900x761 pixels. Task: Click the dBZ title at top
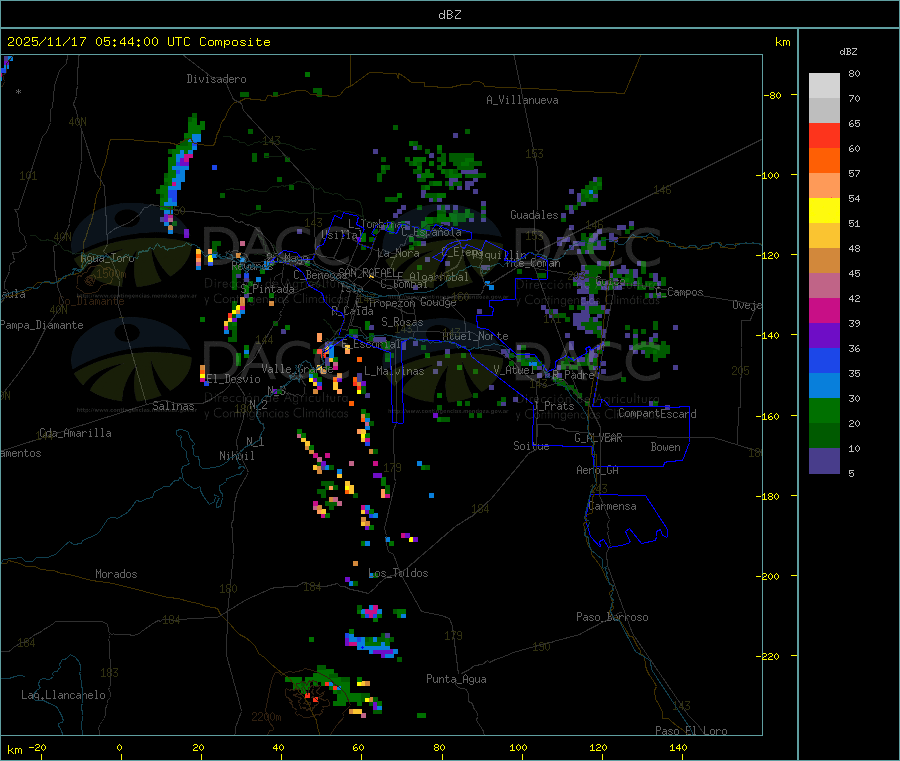(449, 15)
